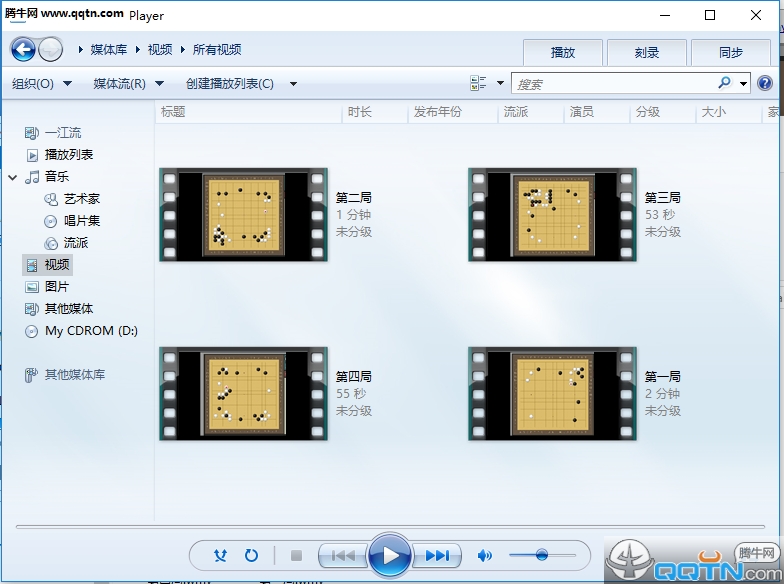Turn on shuffle playback
Screen dimensions: 784x584
(x=221, y=555)
